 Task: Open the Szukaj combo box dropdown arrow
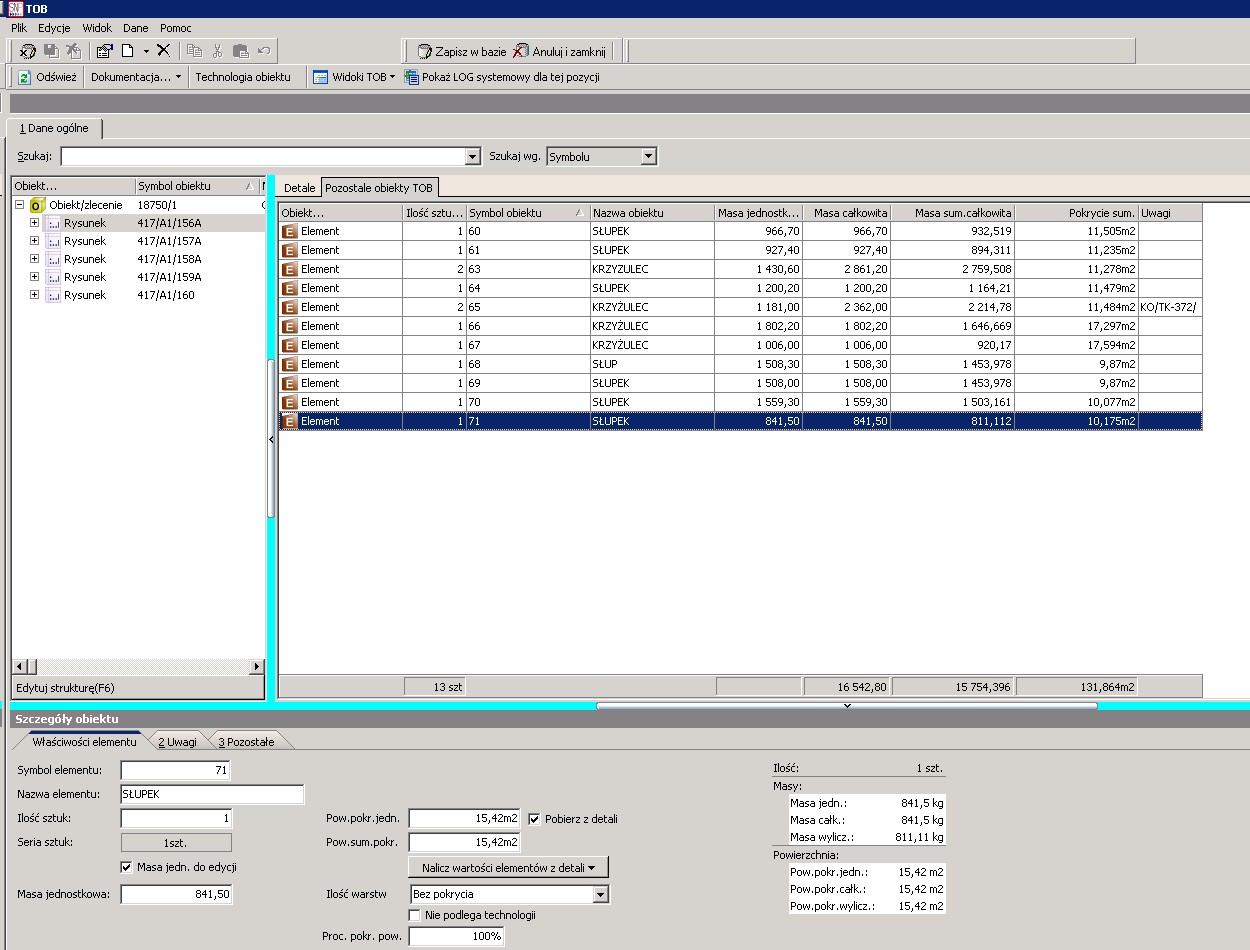pyautogui.click(x=473, y=157)
